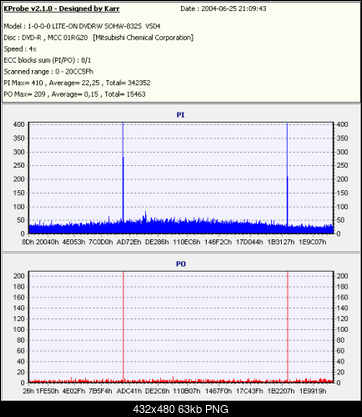Click the 17D044h label on PI axis
The width and height of the screenshot is (362, 417).
click(249, 242)
